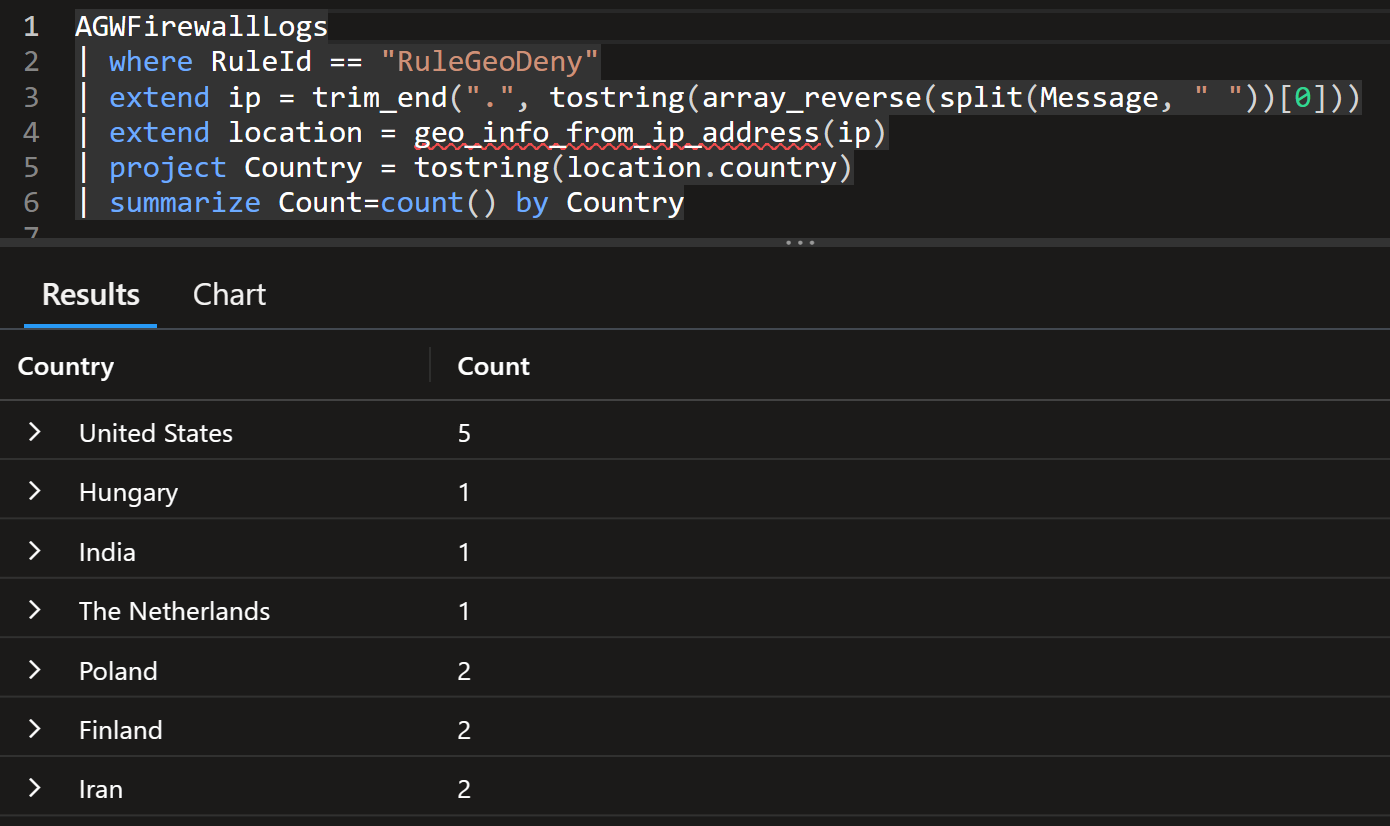Click AGWFirewallLogs table name in editor

tap(201, 26)
